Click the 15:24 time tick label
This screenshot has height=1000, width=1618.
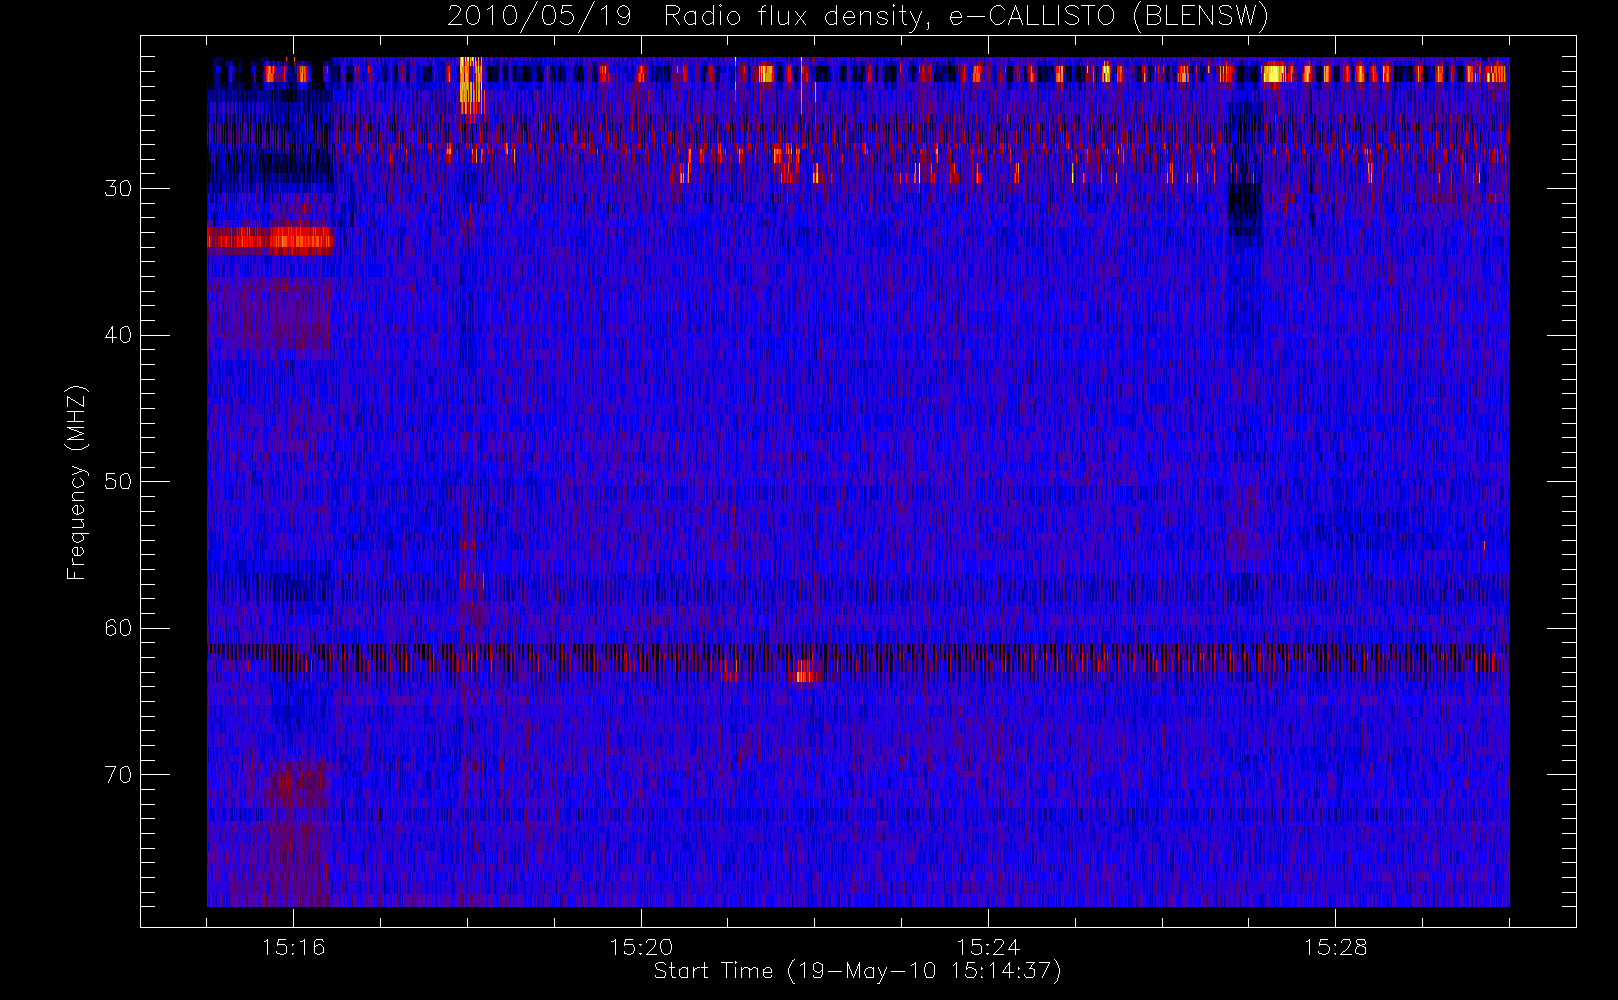(988, 947)
